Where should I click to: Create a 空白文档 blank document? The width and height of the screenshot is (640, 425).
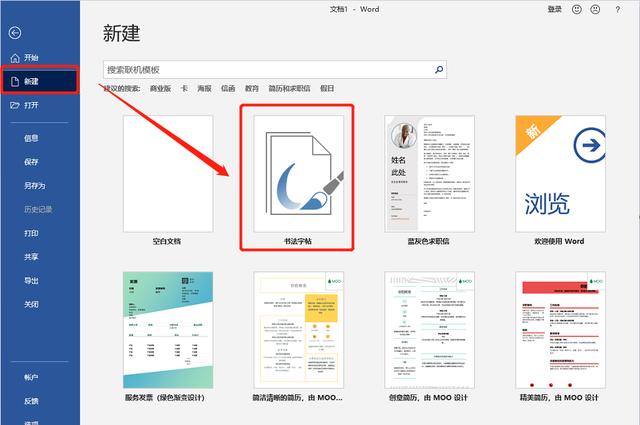pos(168,174)
